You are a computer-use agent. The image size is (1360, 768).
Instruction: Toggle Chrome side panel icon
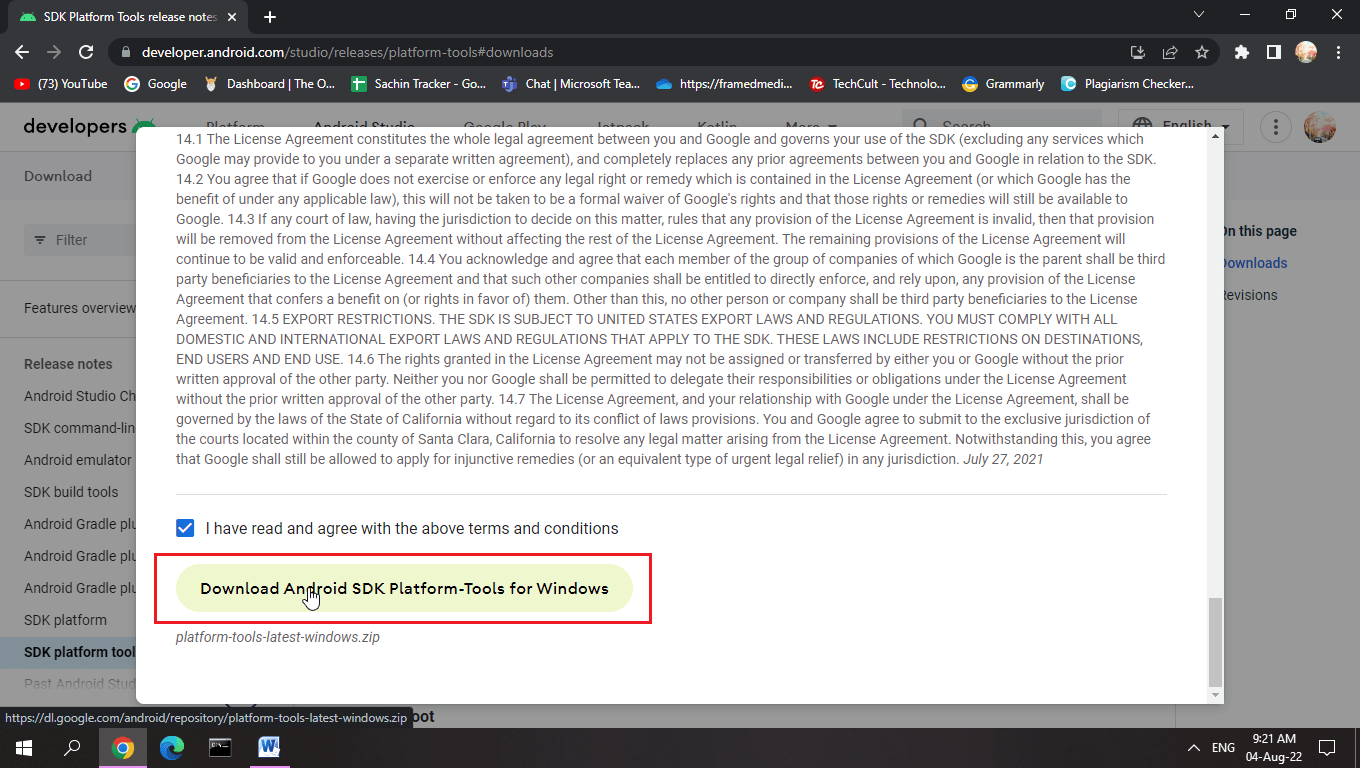pyautogui.click(x=1274, y=52)
